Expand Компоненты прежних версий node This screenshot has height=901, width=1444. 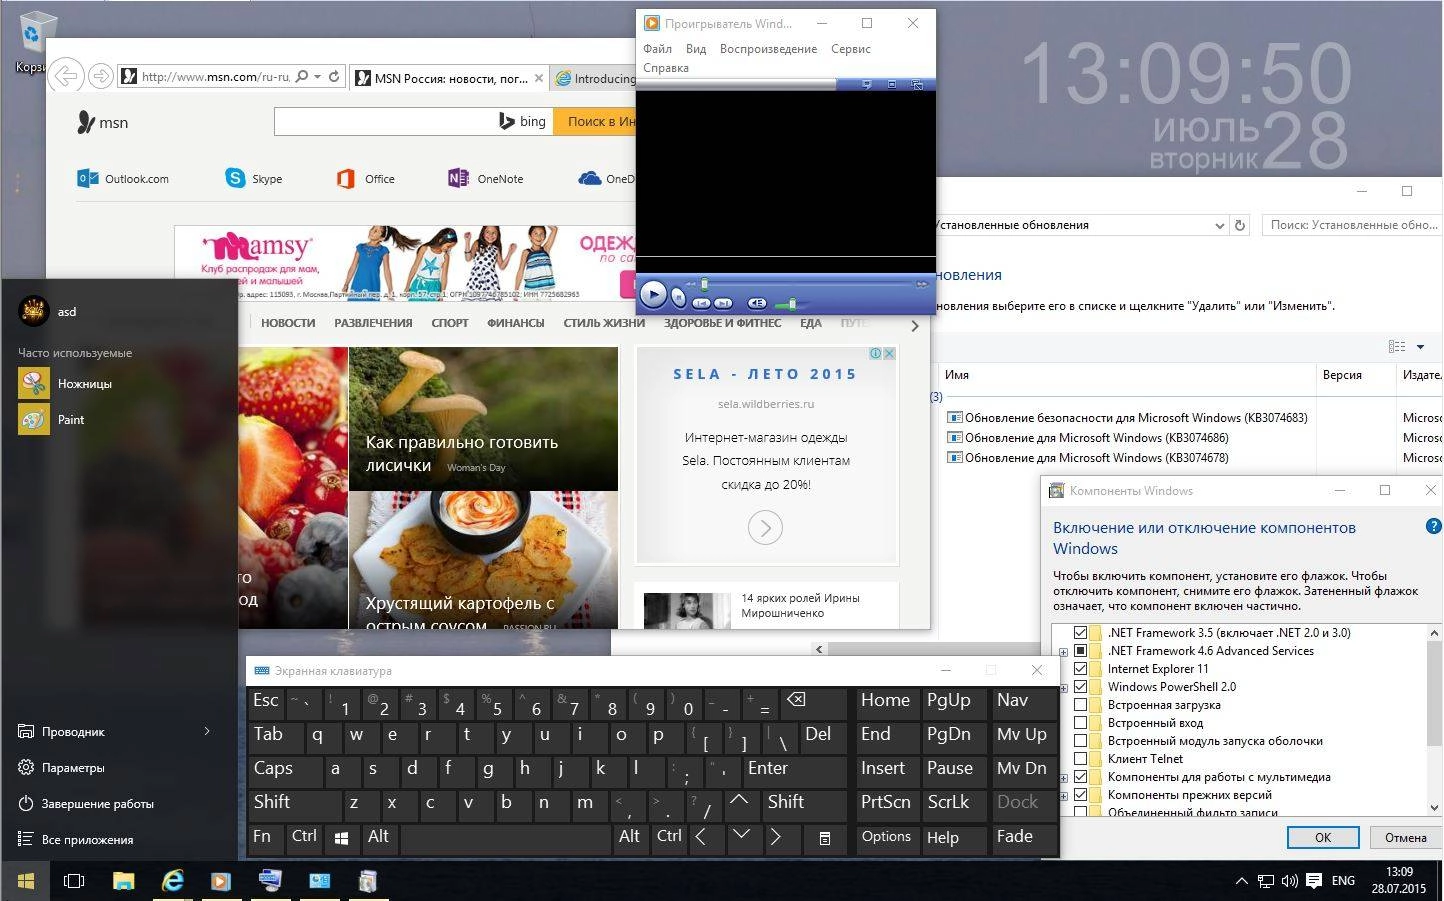click(1063, 796)
